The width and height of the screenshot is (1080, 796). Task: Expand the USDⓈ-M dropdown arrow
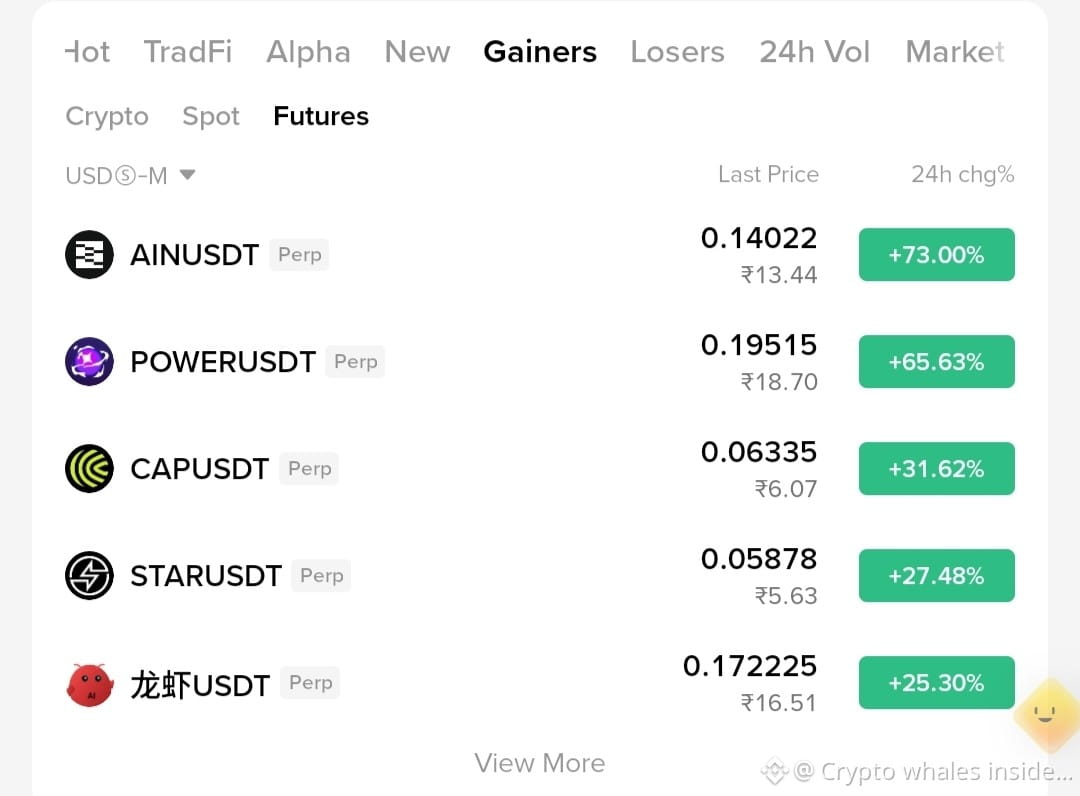[187, 175]
